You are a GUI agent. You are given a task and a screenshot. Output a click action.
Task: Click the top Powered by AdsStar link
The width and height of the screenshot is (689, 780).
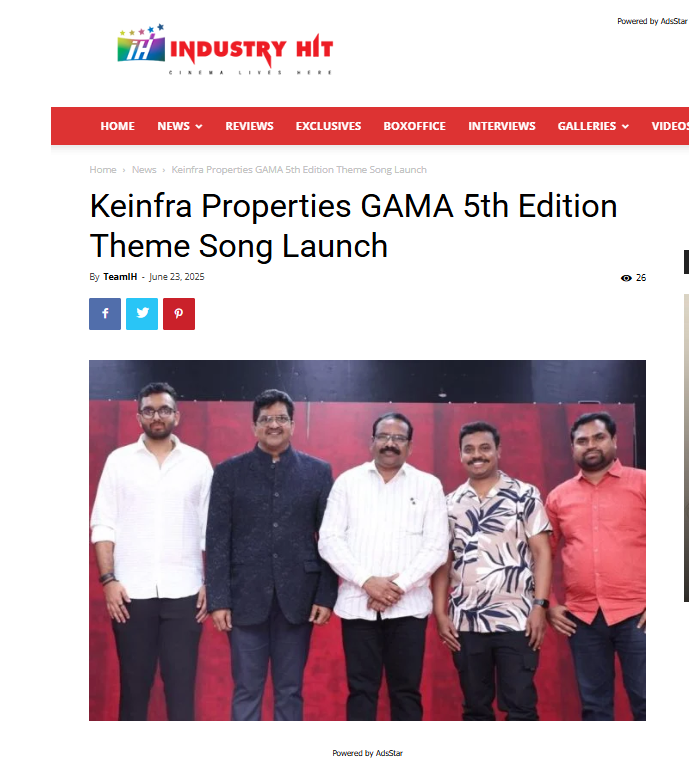pos(652,21)
